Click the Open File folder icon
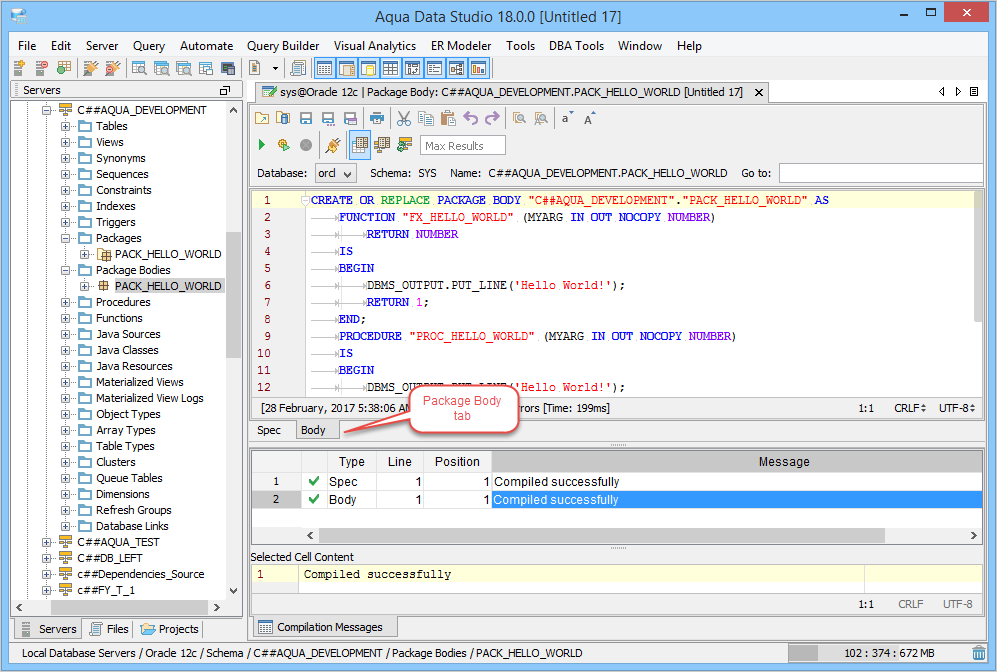 point(262,118)
